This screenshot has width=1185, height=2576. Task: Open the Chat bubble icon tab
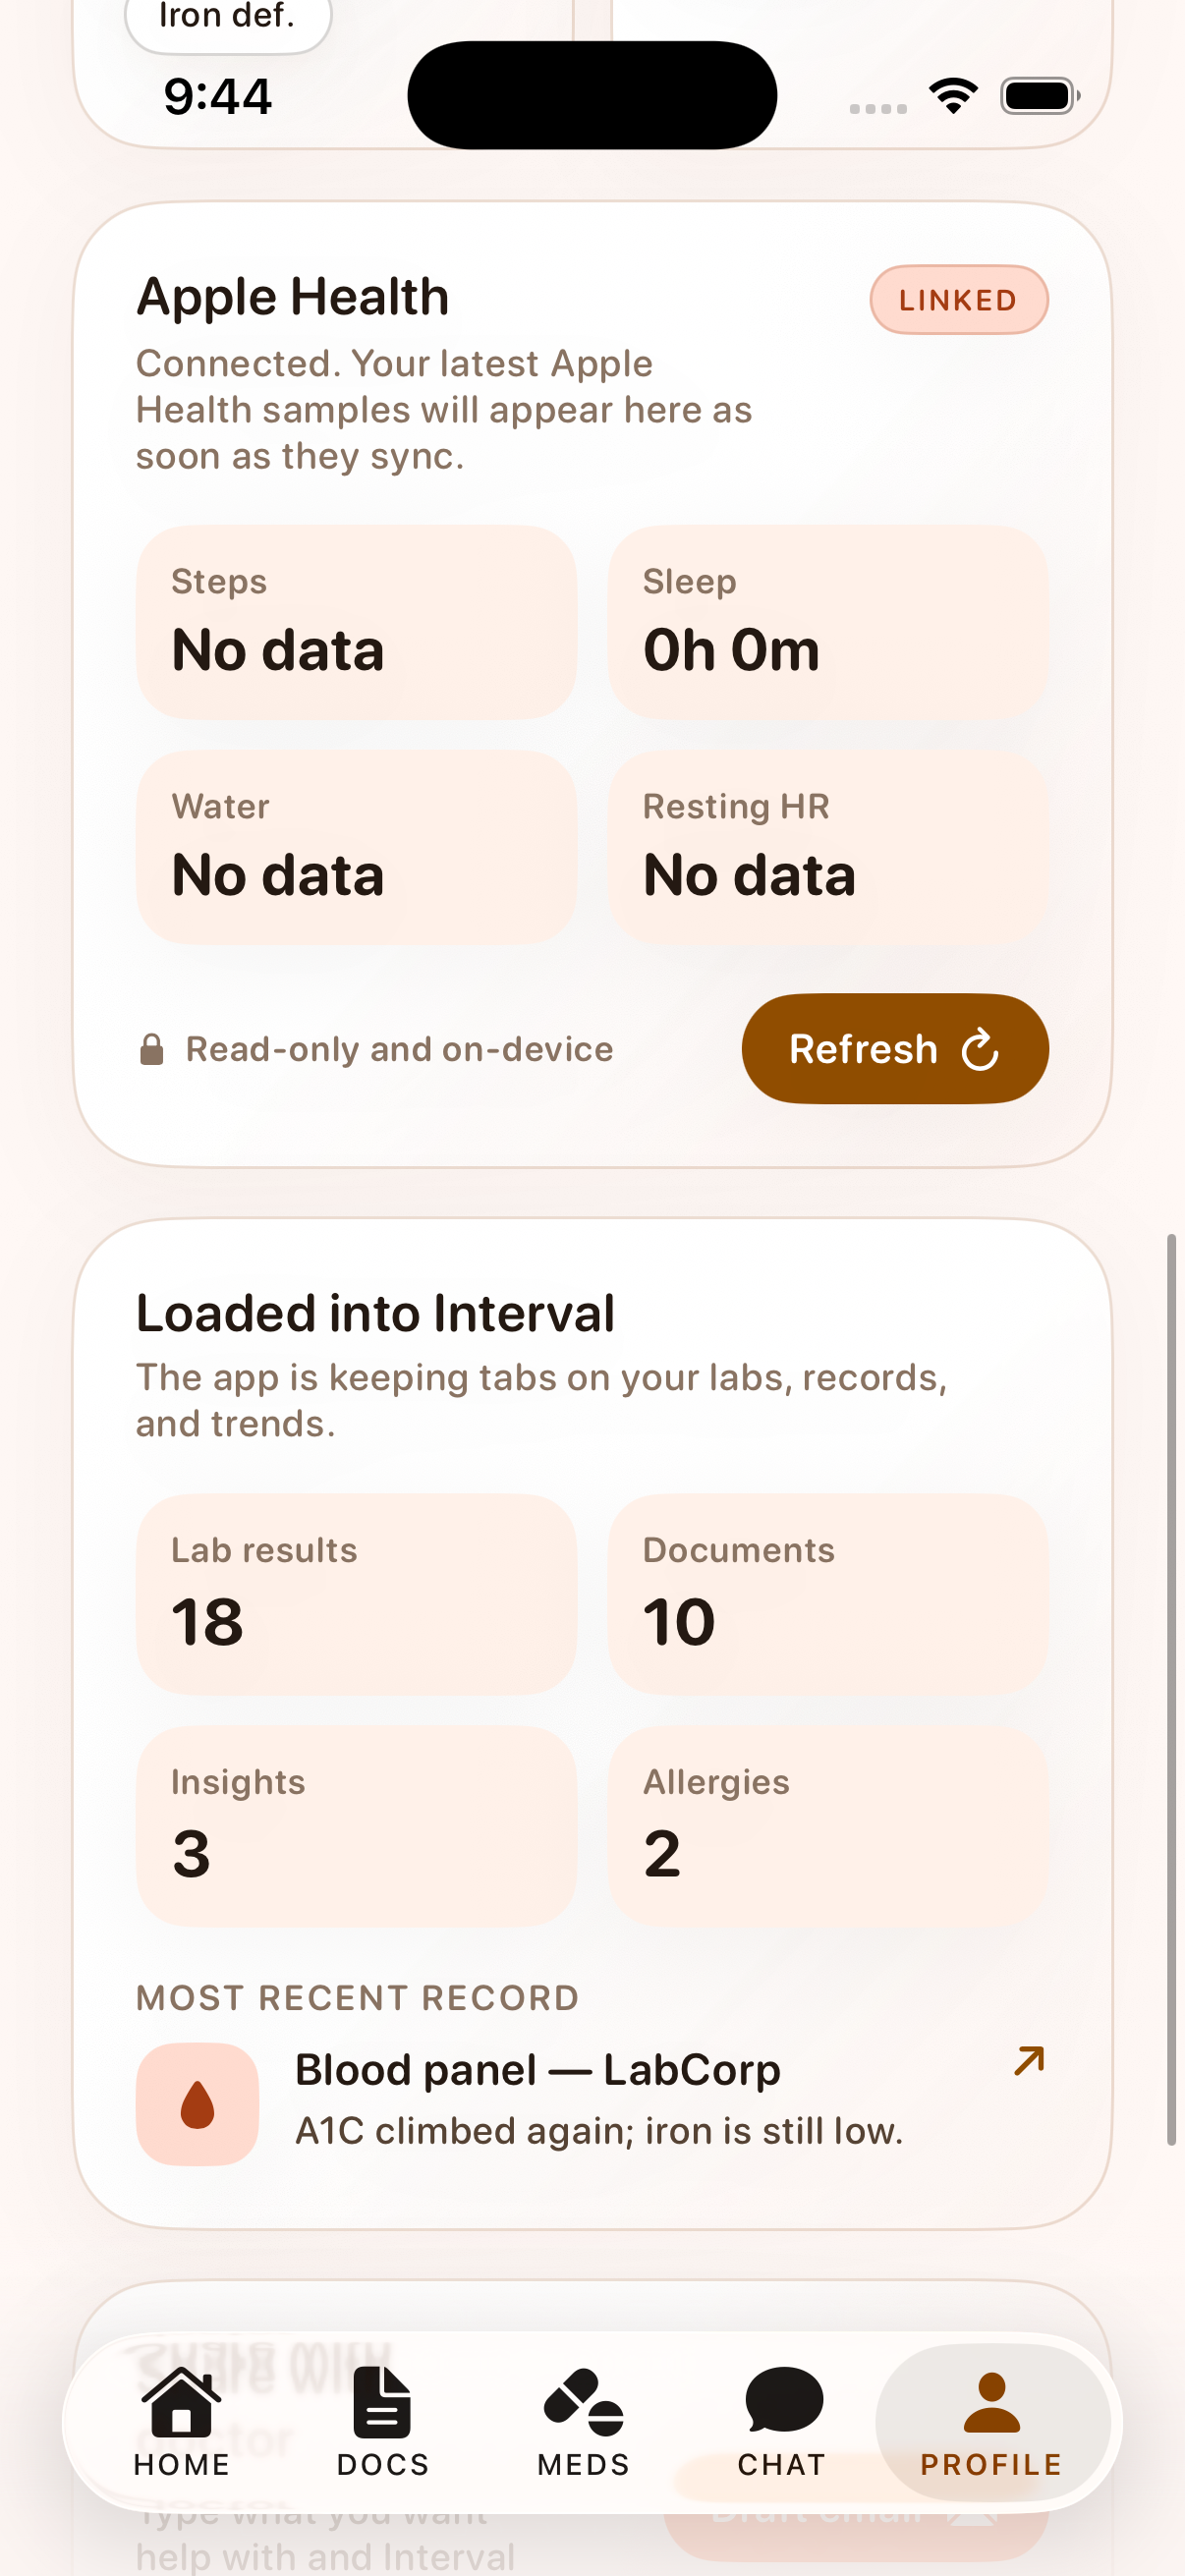(783, 2399)
